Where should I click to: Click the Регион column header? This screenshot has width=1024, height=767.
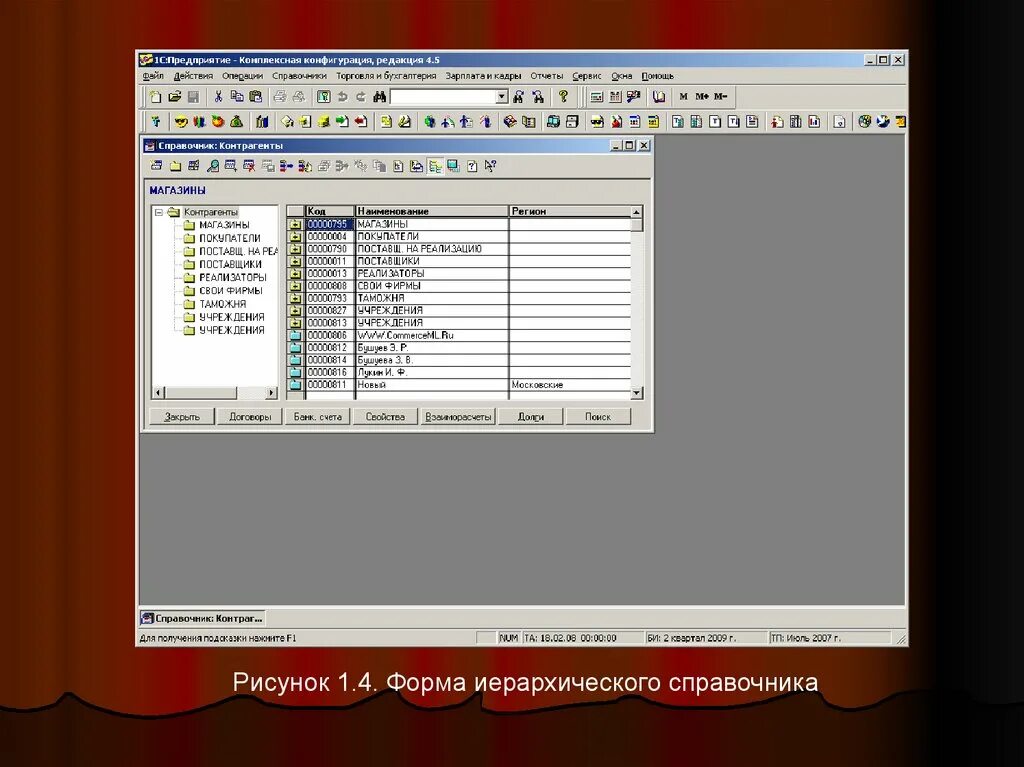[x=570, y=211]
